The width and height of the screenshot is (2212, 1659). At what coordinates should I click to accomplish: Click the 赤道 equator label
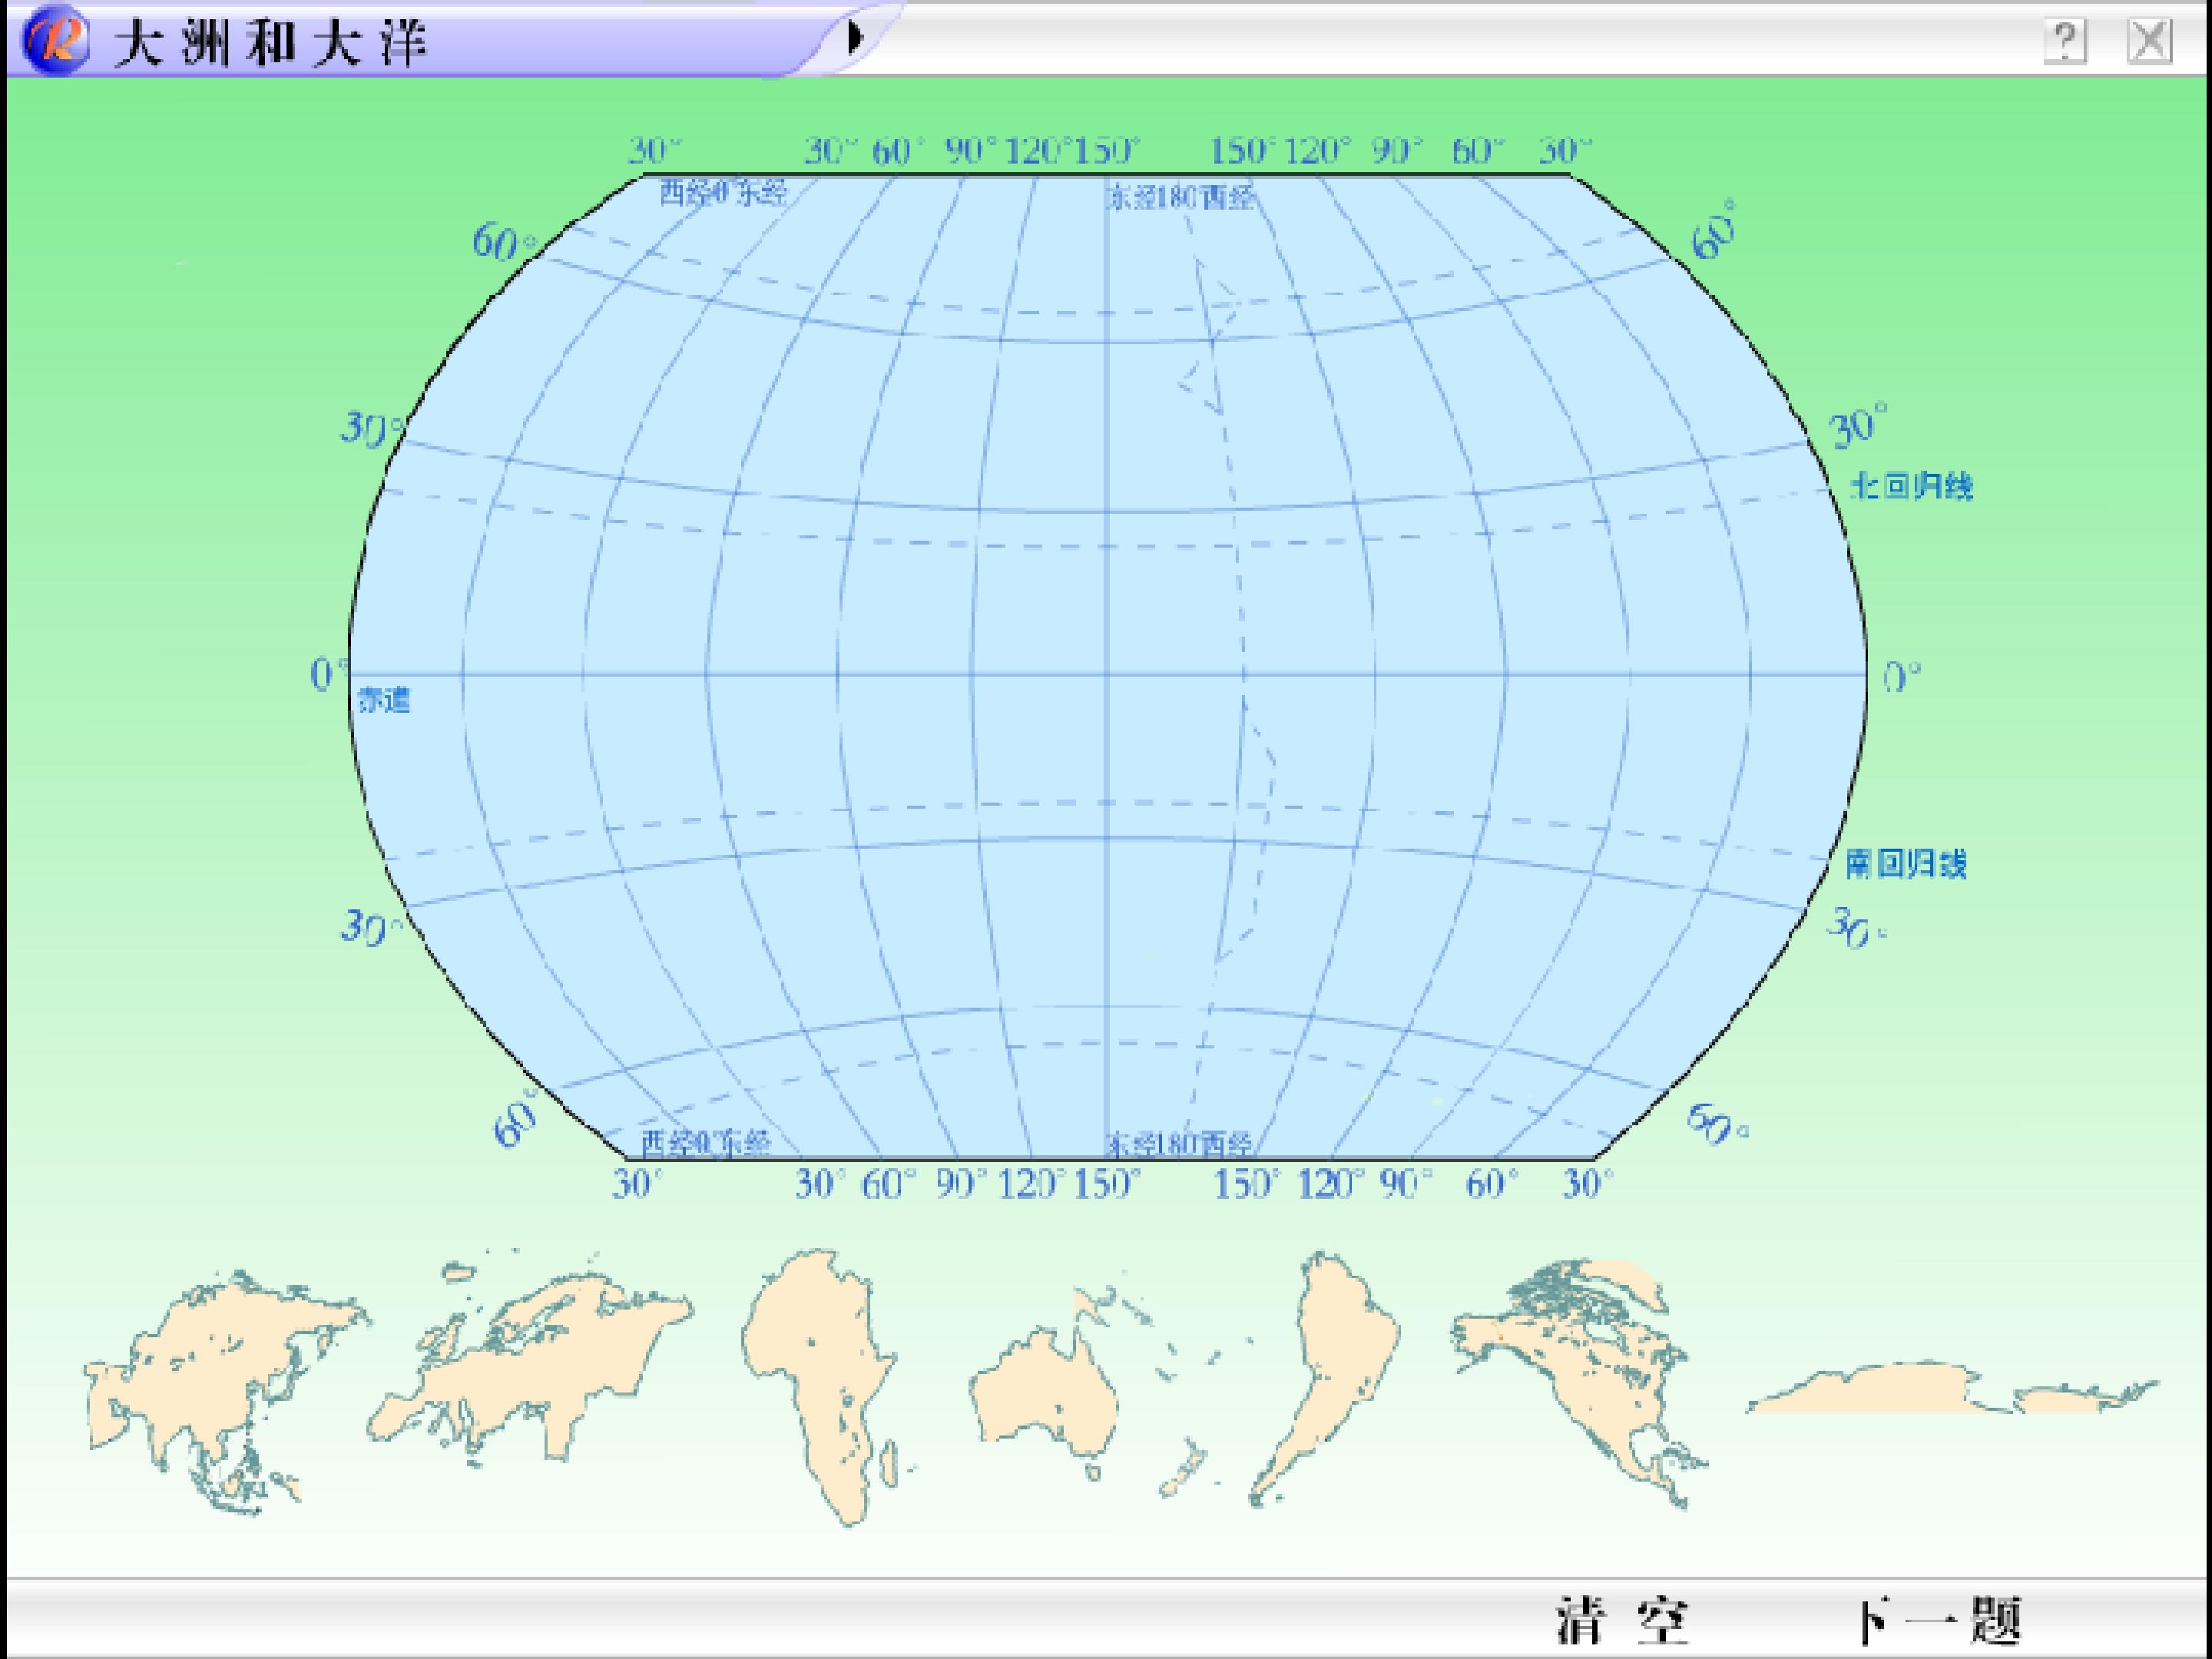(x=384, y=700)
